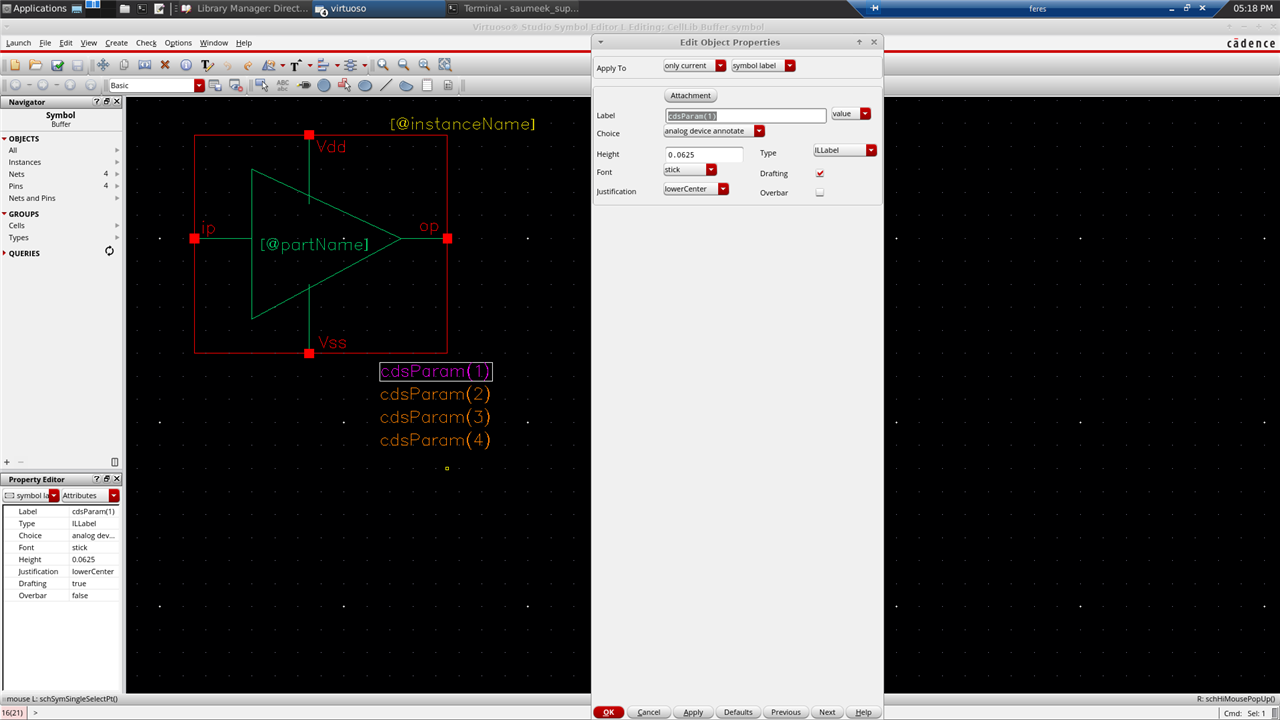The height and width of the screenshot is (720, 1280).
Task: Select the Create Ellipse shape icon
Action: point(365,85)
